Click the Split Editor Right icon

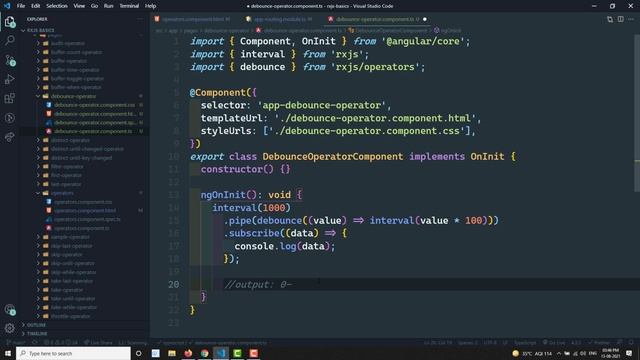[x=620, y=19]
